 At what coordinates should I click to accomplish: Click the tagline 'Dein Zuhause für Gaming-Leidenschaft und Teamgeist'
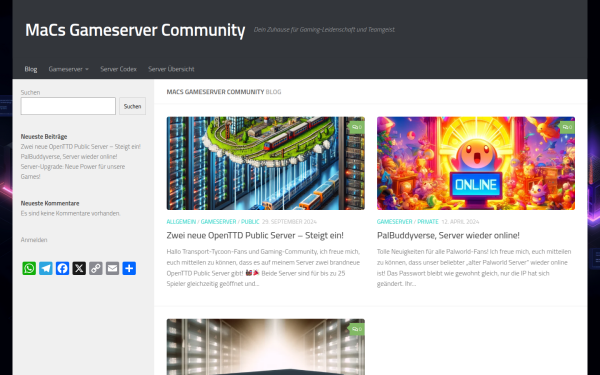[324, 29]
